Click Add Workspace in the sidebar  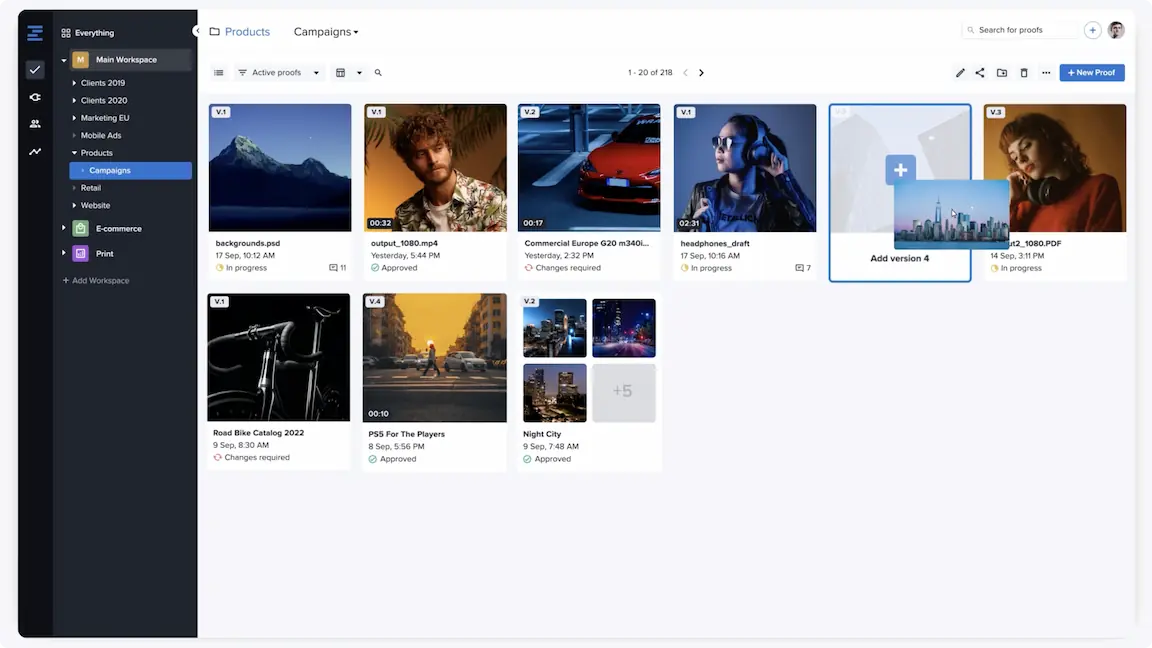coord(96,281)
